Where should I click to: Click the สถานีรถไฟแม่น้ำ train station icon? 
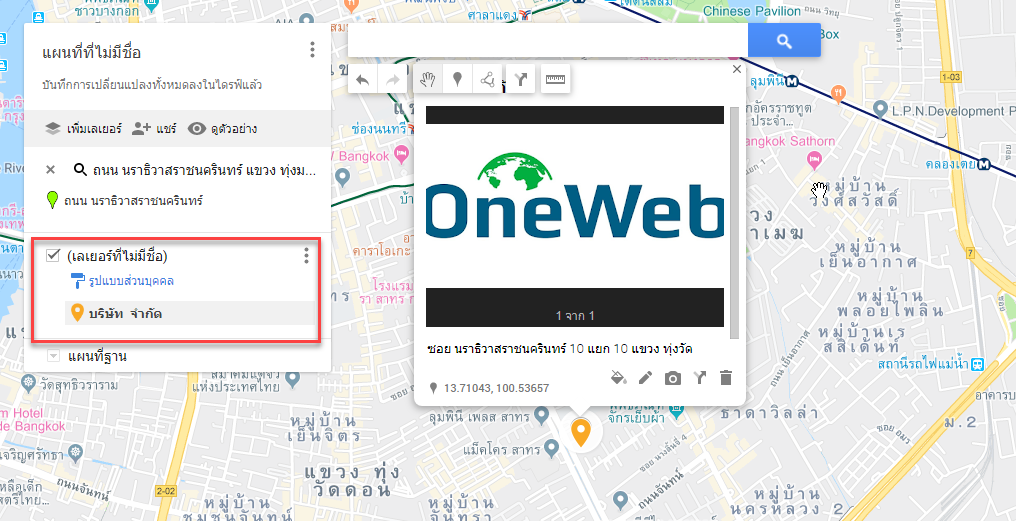977,364
